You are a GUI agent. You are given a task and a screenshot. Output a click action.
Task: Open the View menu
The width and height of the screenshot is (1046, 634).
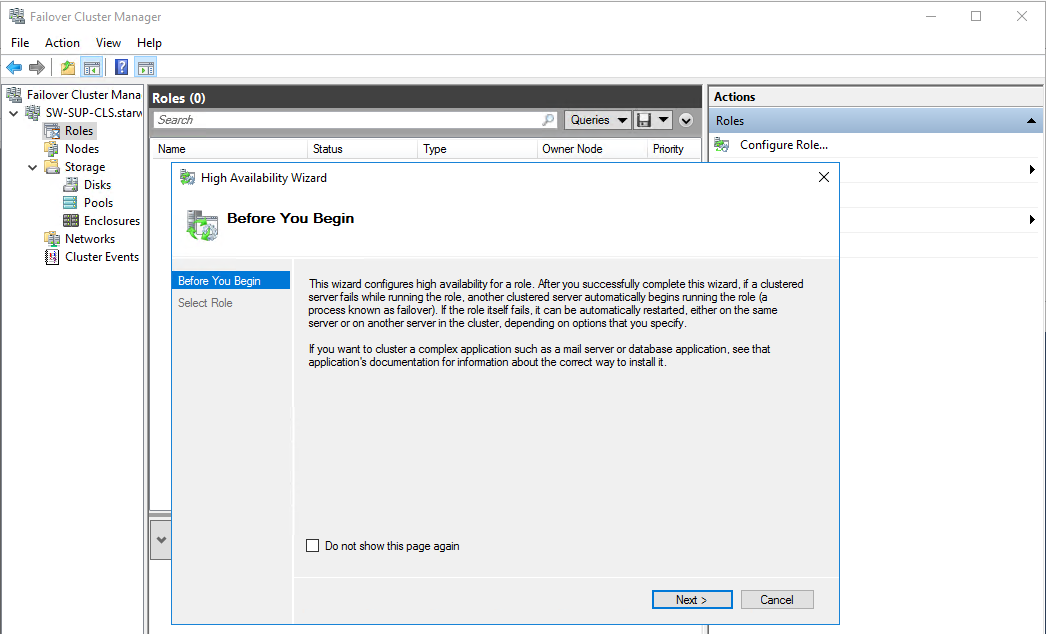108,43
